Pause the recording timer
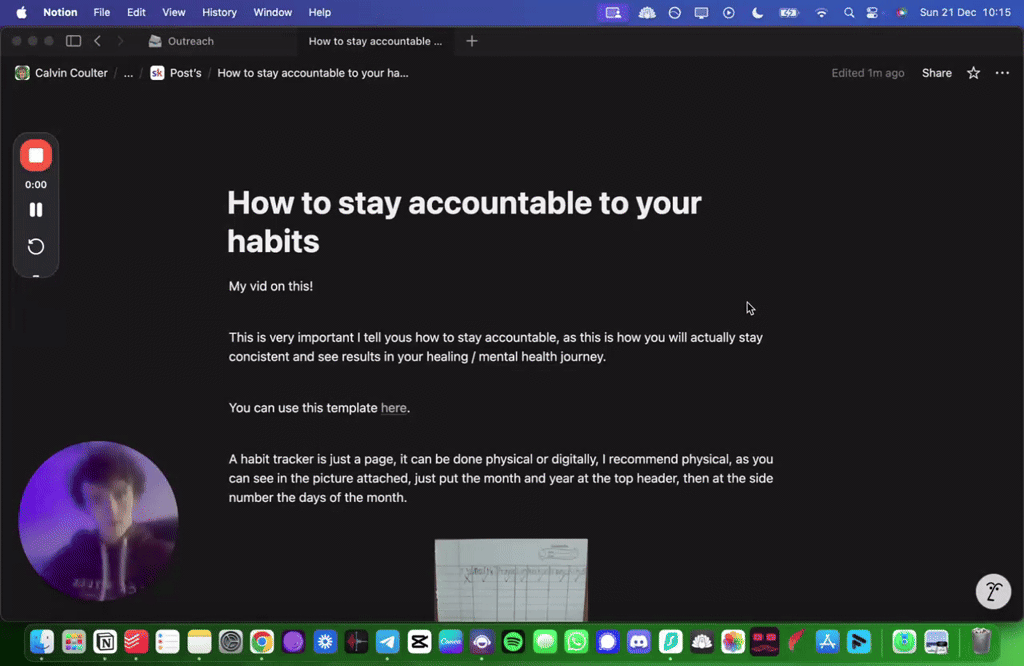This screenshot has width=1024, height=666. click(36, 209)
